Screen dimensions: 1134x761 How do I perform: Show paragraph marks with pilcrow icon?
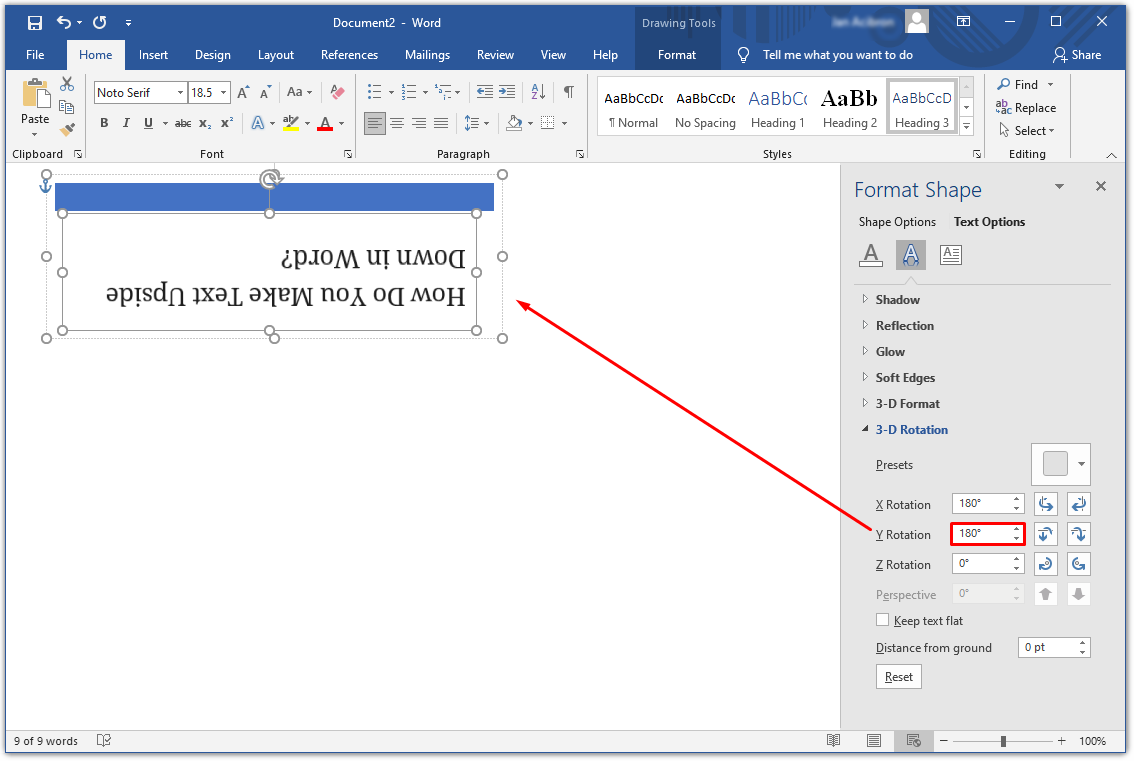tap(568, 92)
